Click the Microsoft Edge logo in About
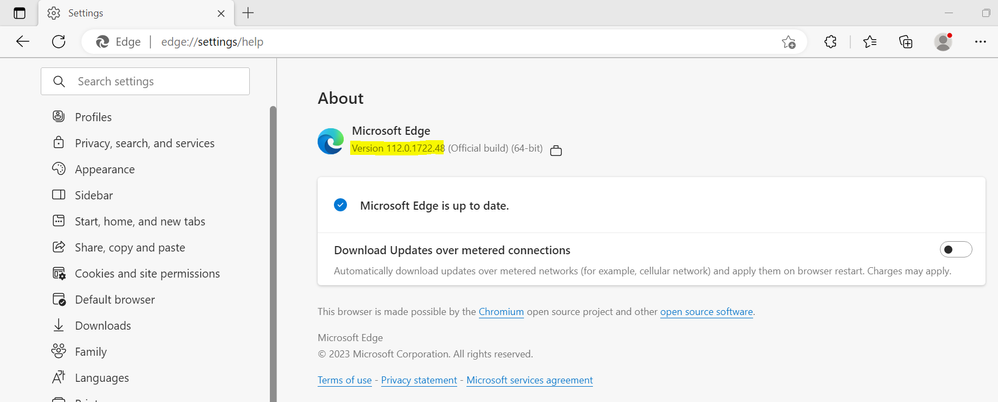998x402 pixels. (x=331, y=141)
